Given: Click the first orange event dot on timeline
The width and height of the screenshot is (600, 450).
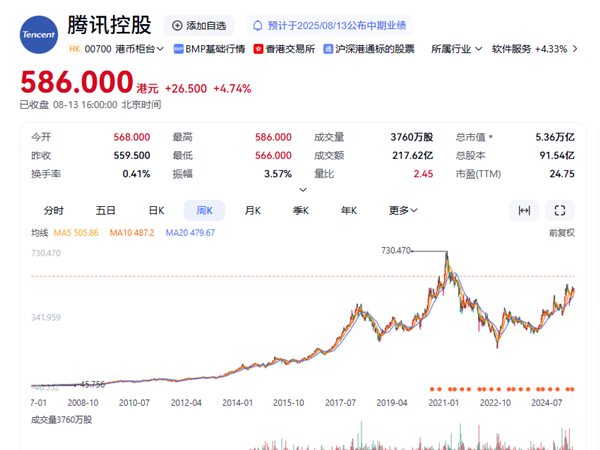Looking at the screenshot, I should (432, 389).
